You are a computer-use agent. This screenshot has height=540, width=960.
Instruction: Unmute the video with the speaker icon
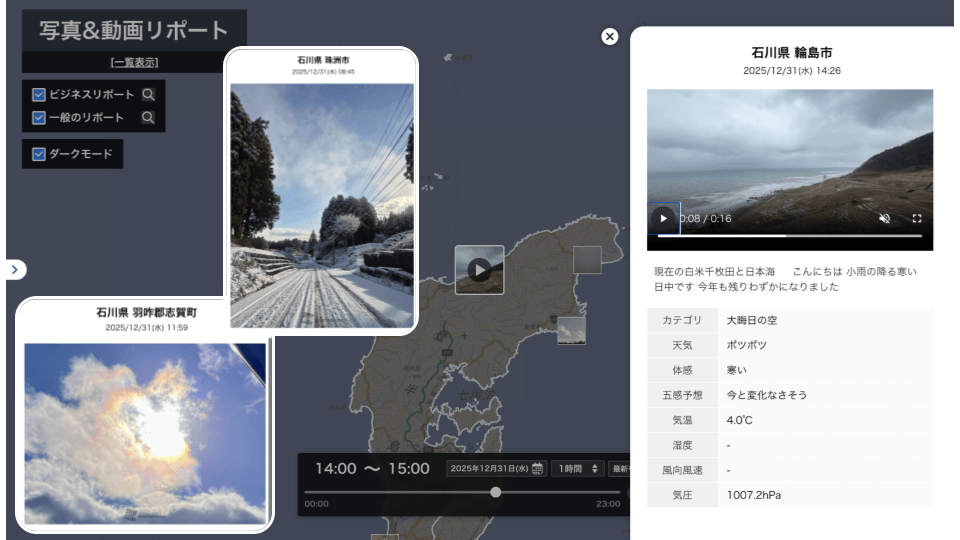click(x=885, y=218)
